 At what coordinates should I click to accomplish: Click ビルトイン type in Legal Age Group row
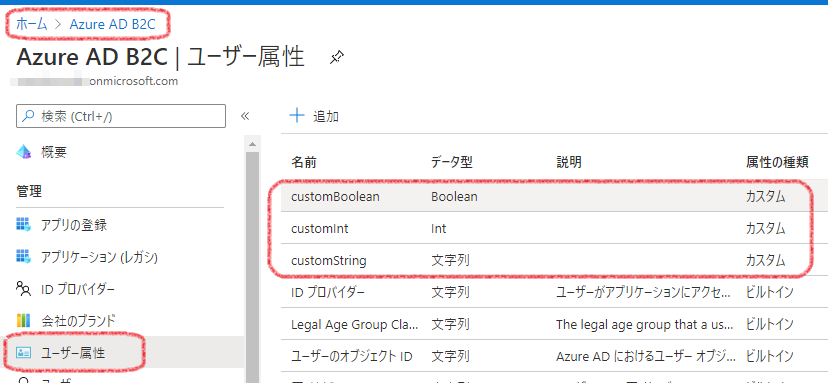[x=769, y=323]
